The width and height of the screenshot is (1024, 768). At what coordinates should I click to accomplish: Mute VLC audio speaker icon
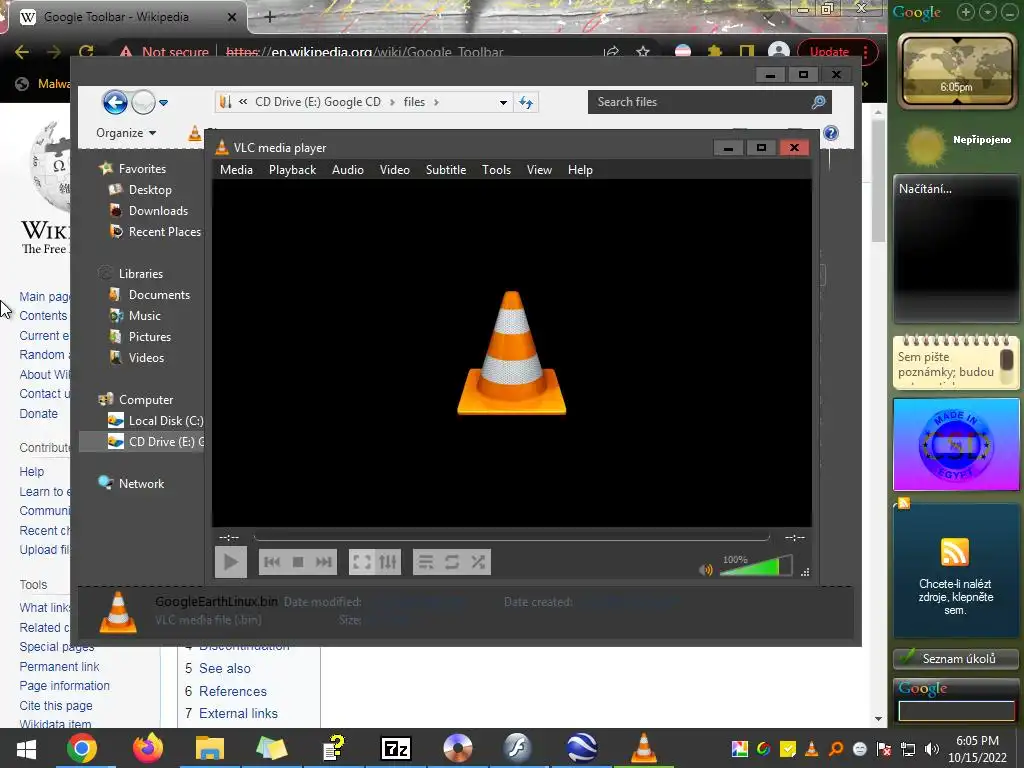706,569
